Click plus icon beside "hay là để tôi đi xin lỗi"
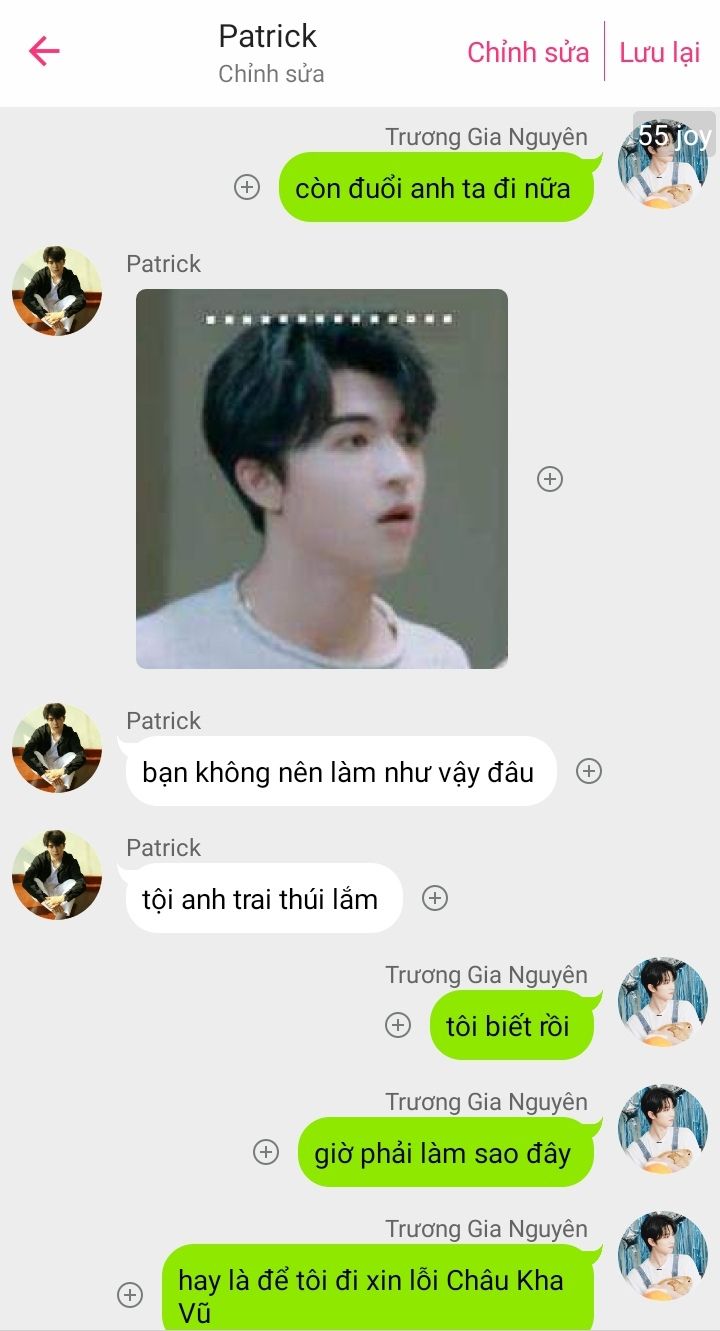The width and height of the screenshot is (720, 1331). (130, 1295)
